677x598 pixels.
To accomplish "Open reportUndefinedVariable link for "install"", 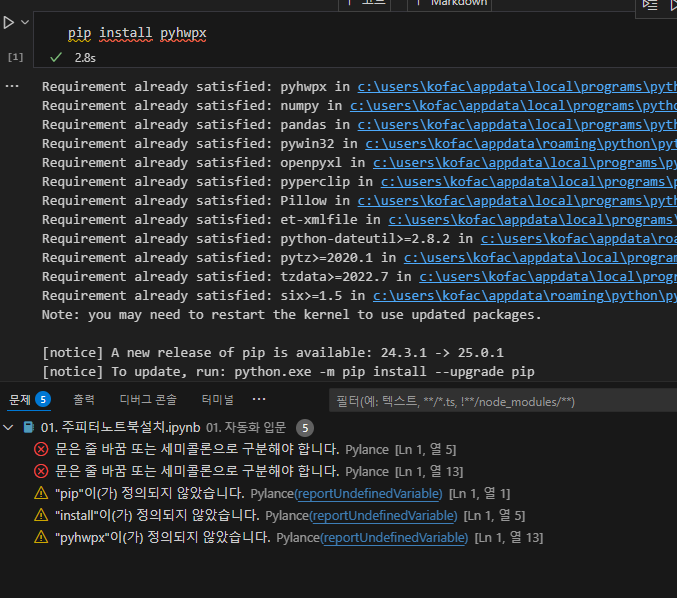I will (383, 516).
